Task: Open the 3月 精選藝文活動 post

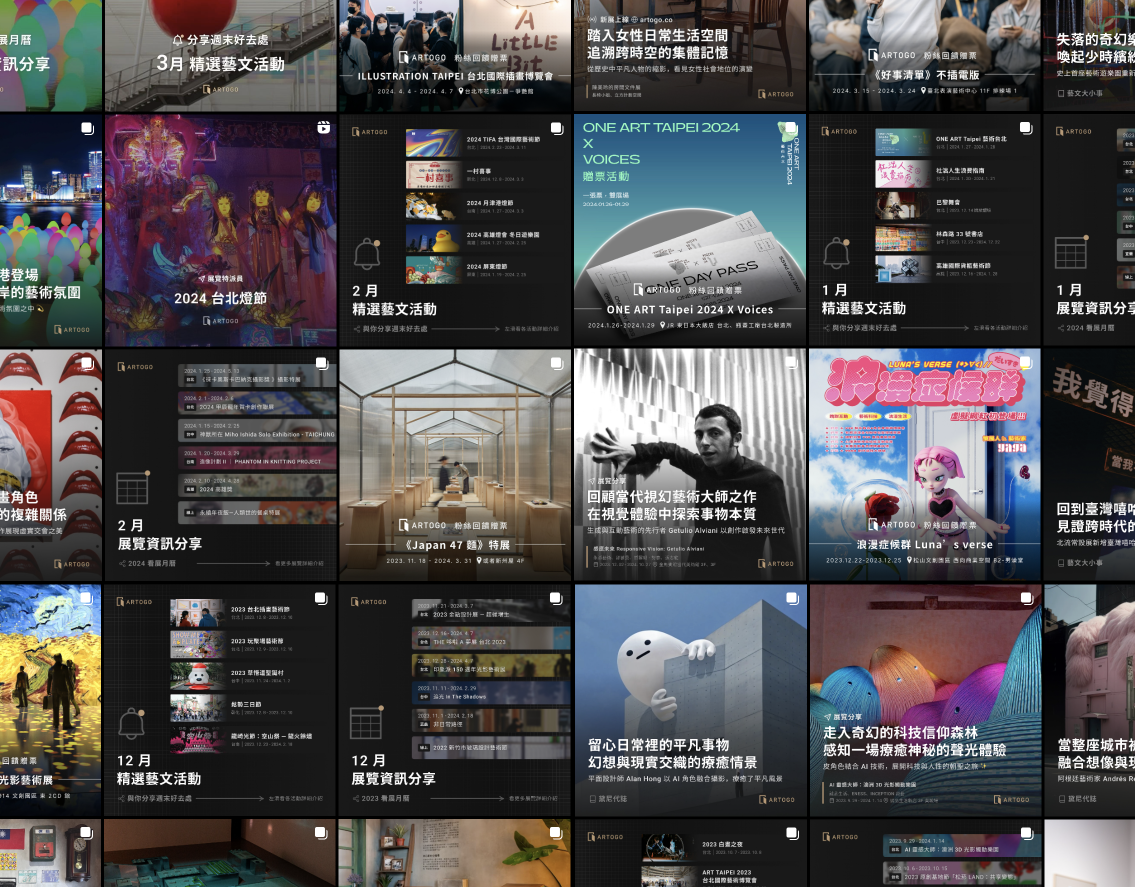Action: point(220,55)
